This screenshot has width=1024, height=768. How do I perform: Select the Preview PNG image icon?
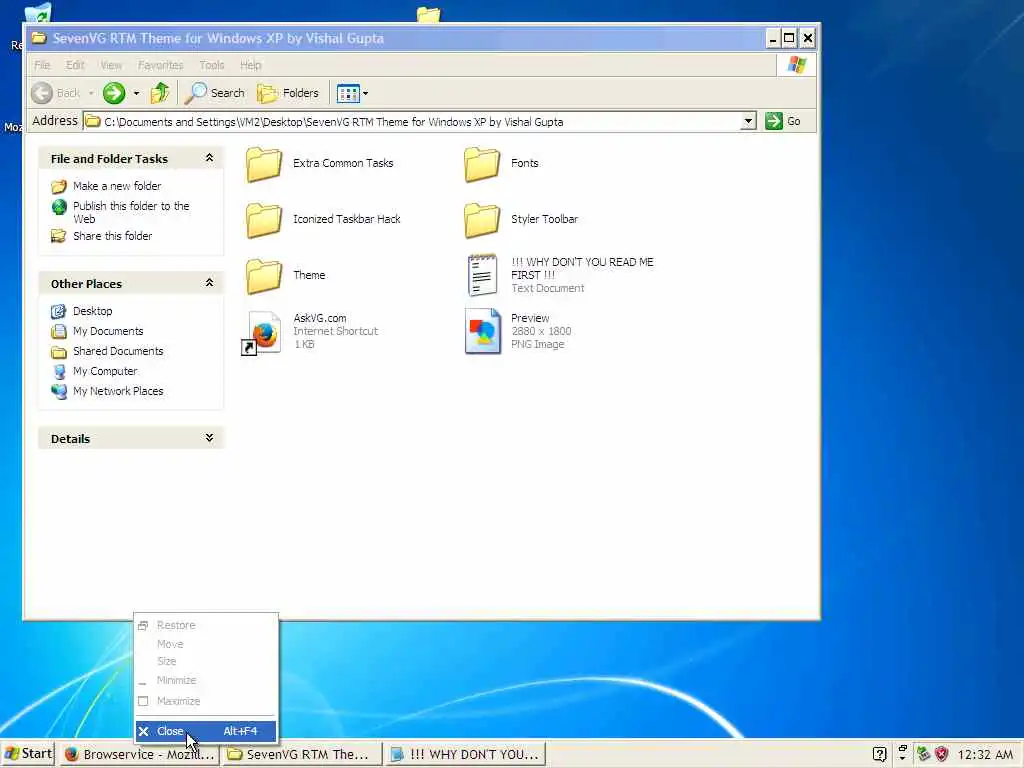coord(483,331)
